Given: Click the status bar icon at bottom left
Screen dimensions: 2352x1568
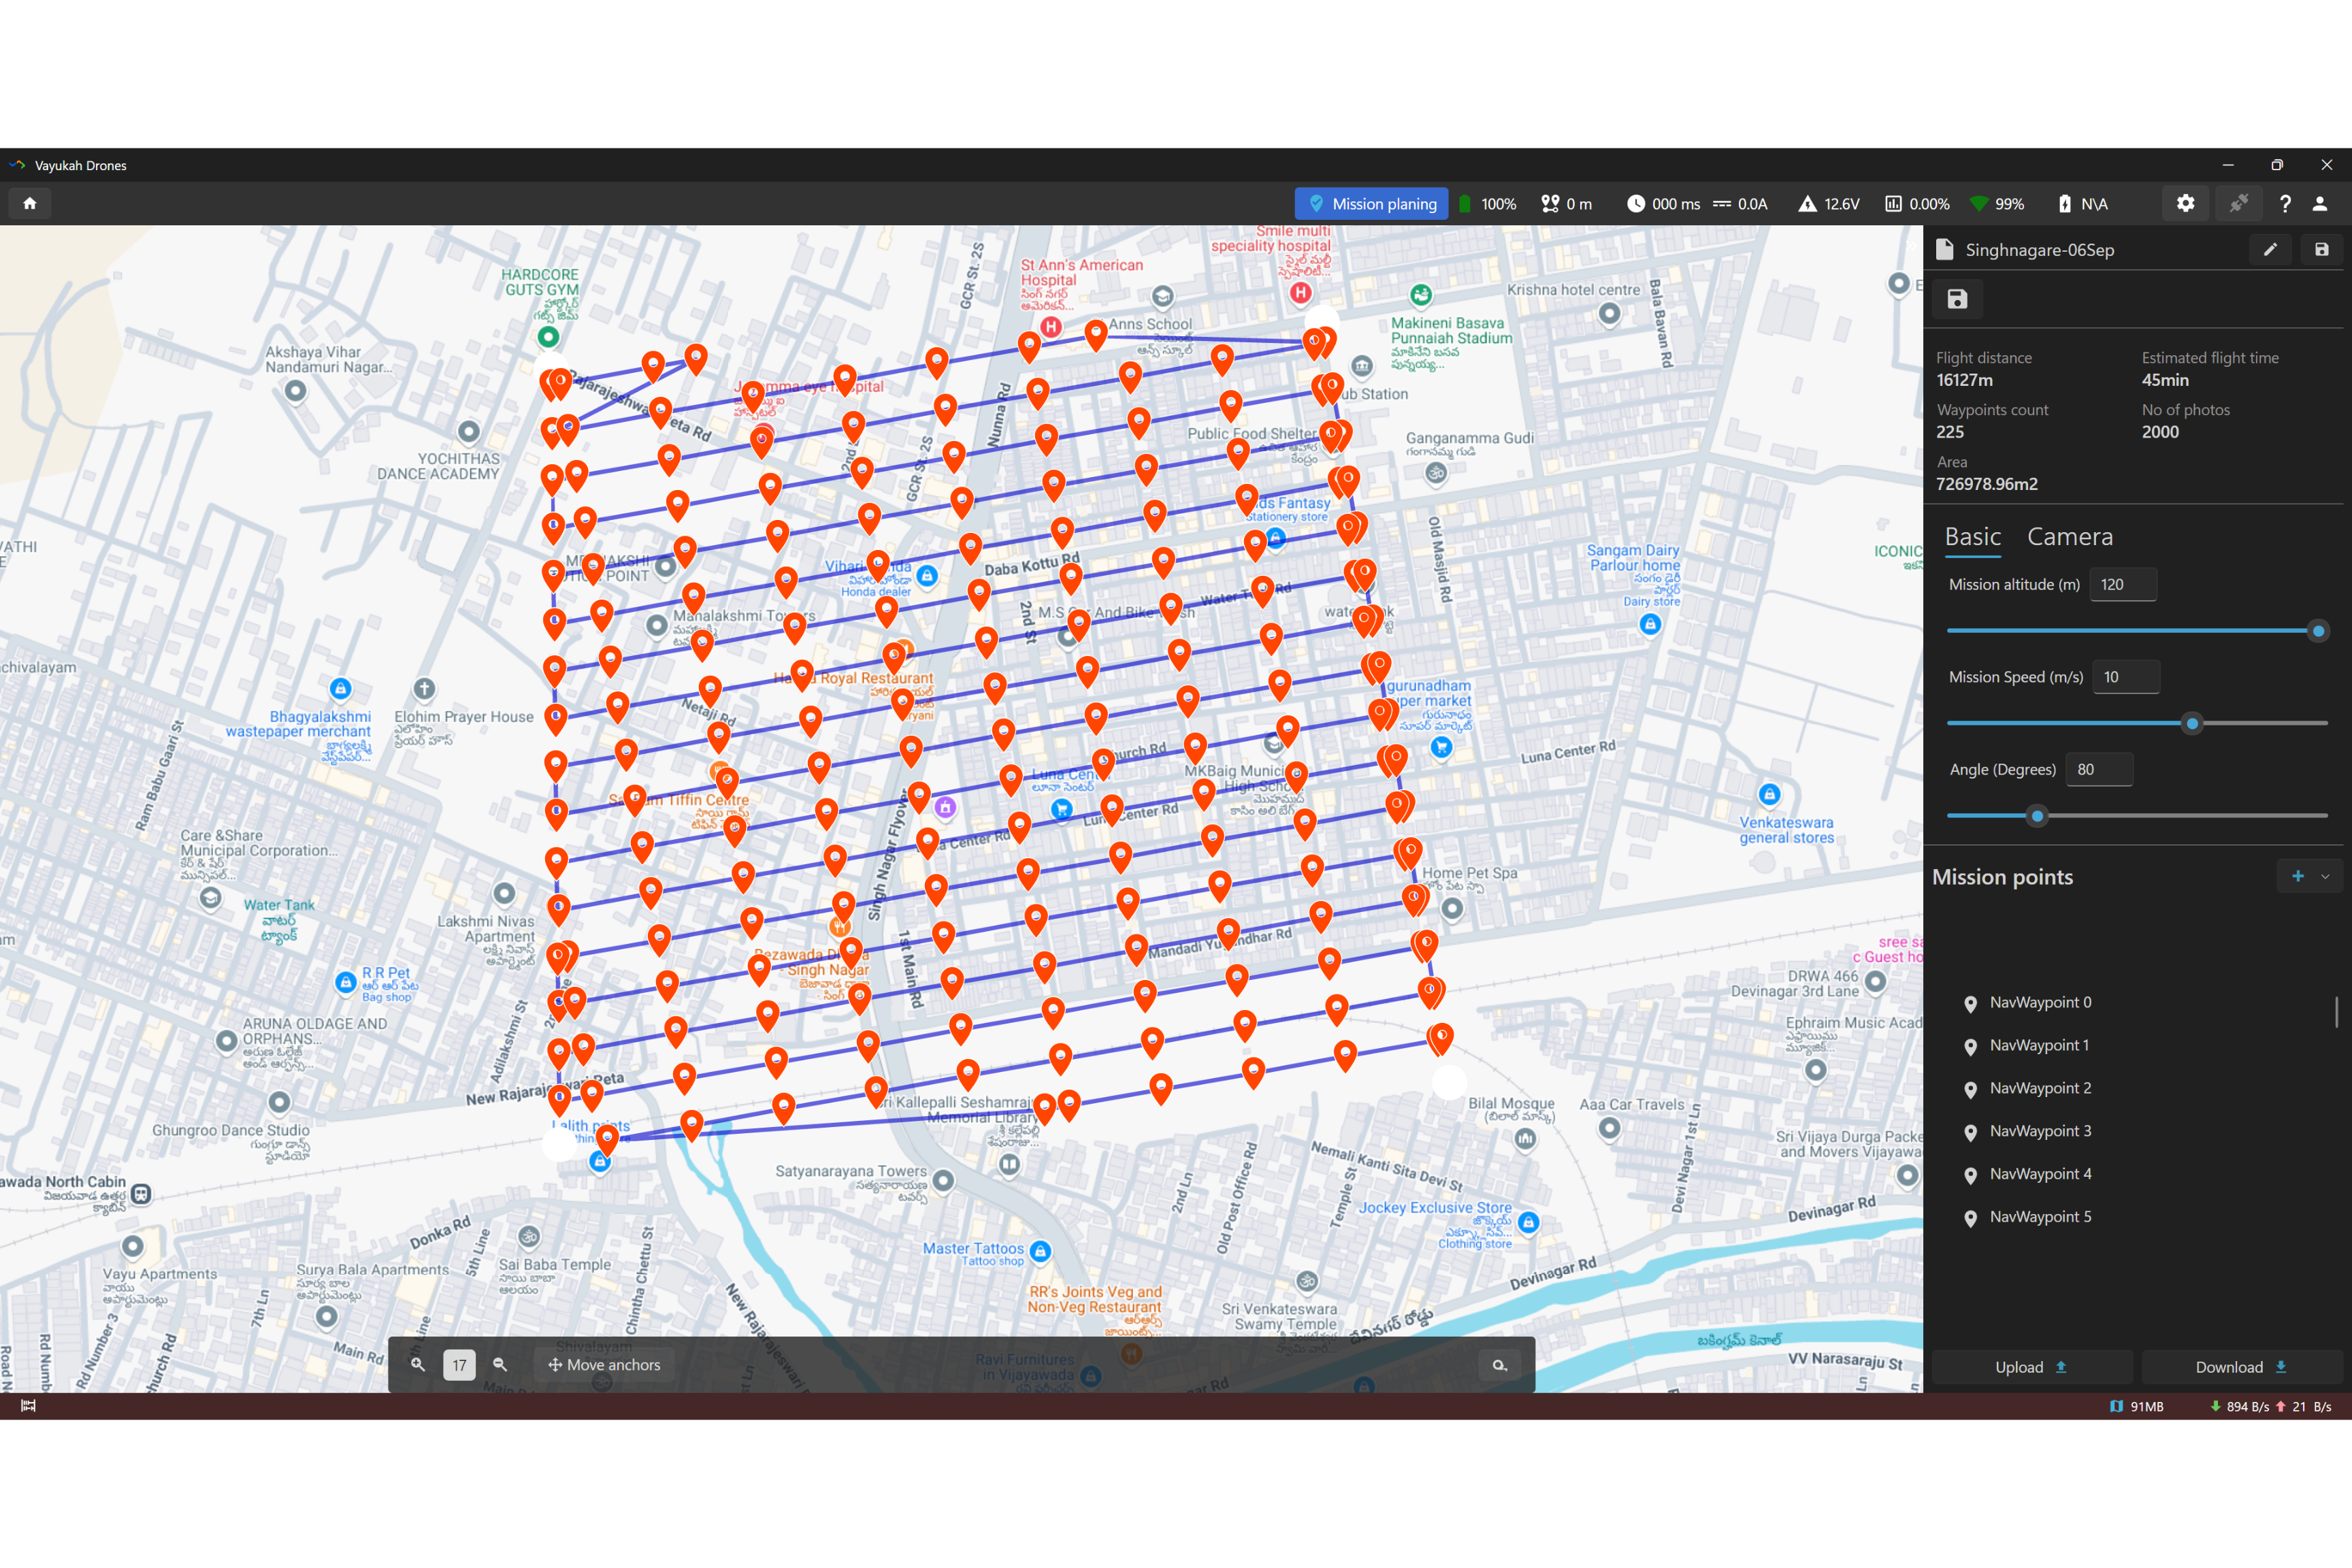Looking at the screenshot, I should [28, 1406].
